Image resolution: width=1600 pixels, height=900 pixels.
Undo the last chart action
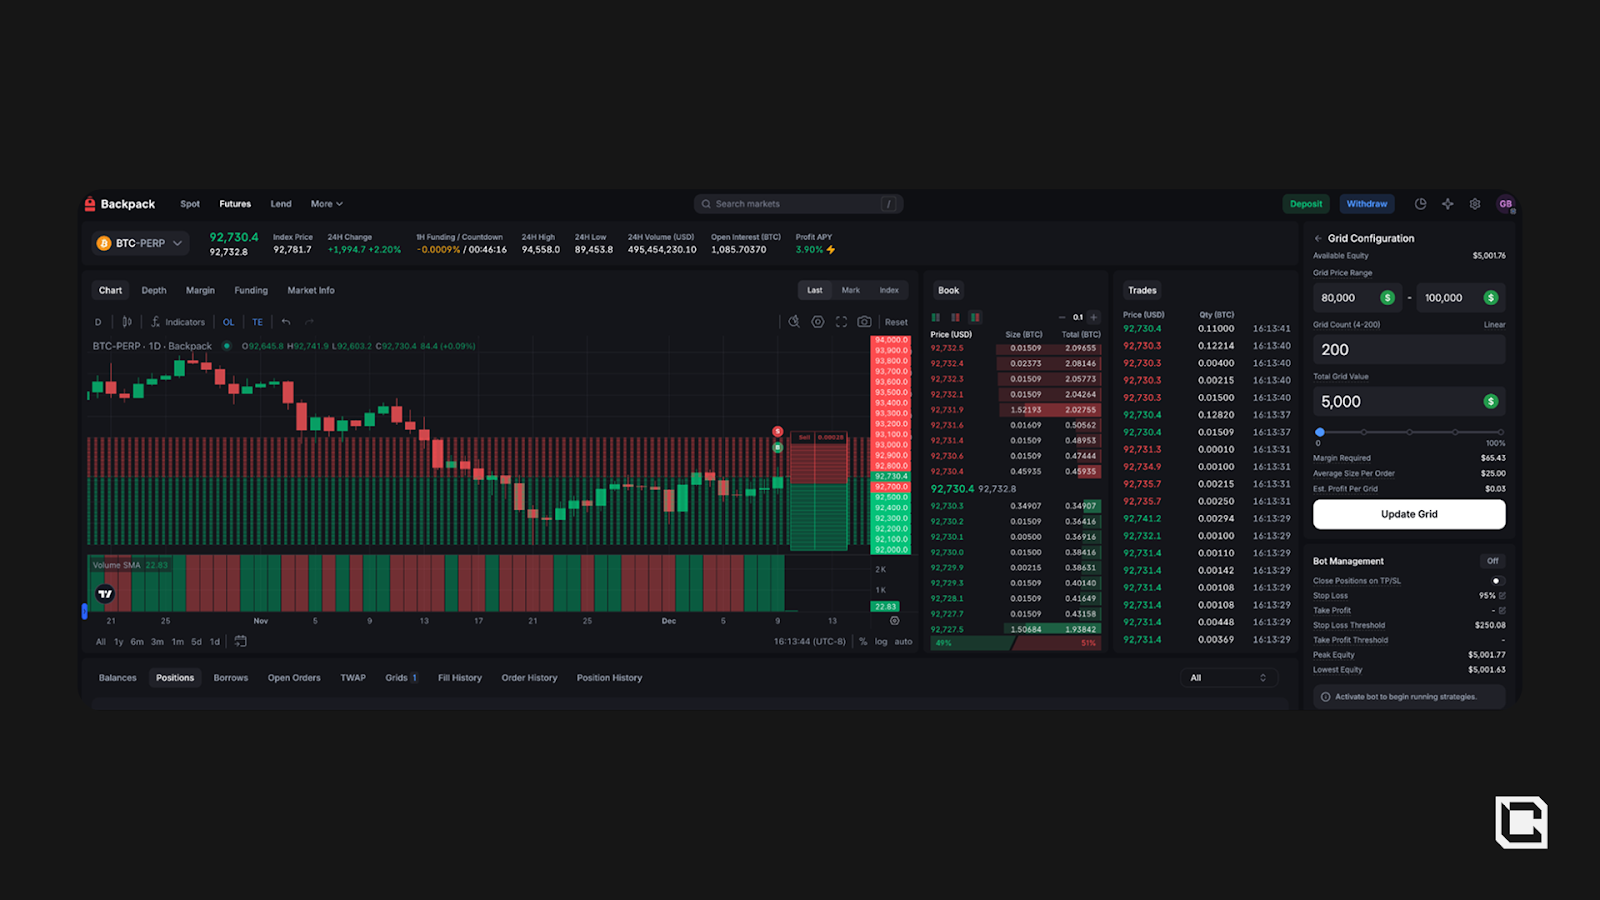point(286,322)
